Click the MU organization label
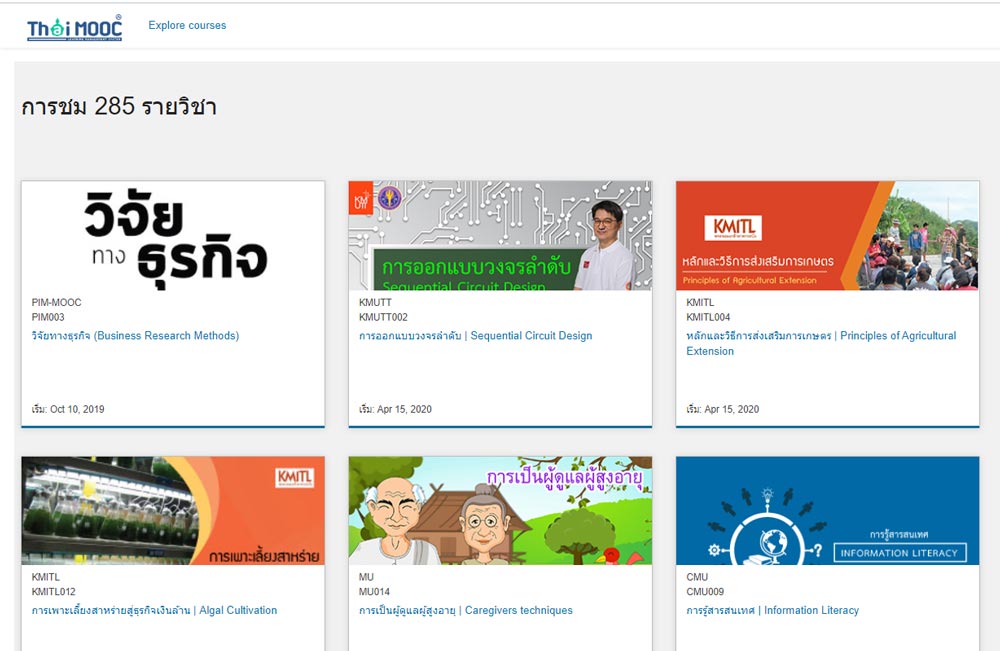Viewport: 1000px width, 651px height. 367,577
